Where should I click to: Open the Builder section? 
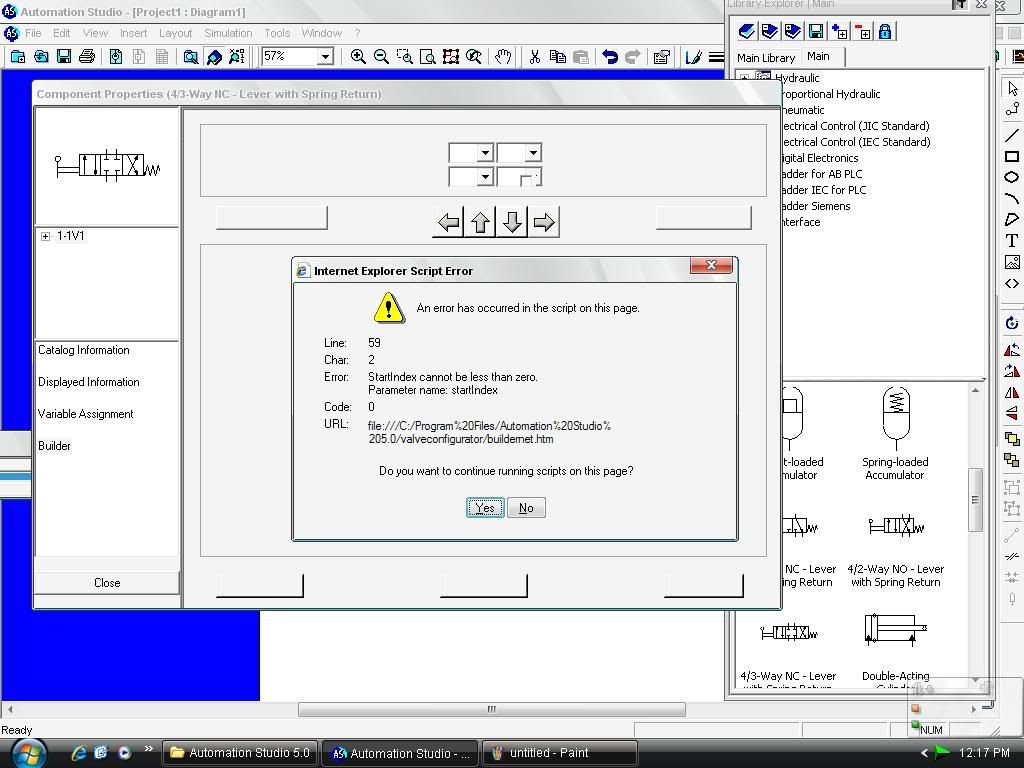[54, 446]
